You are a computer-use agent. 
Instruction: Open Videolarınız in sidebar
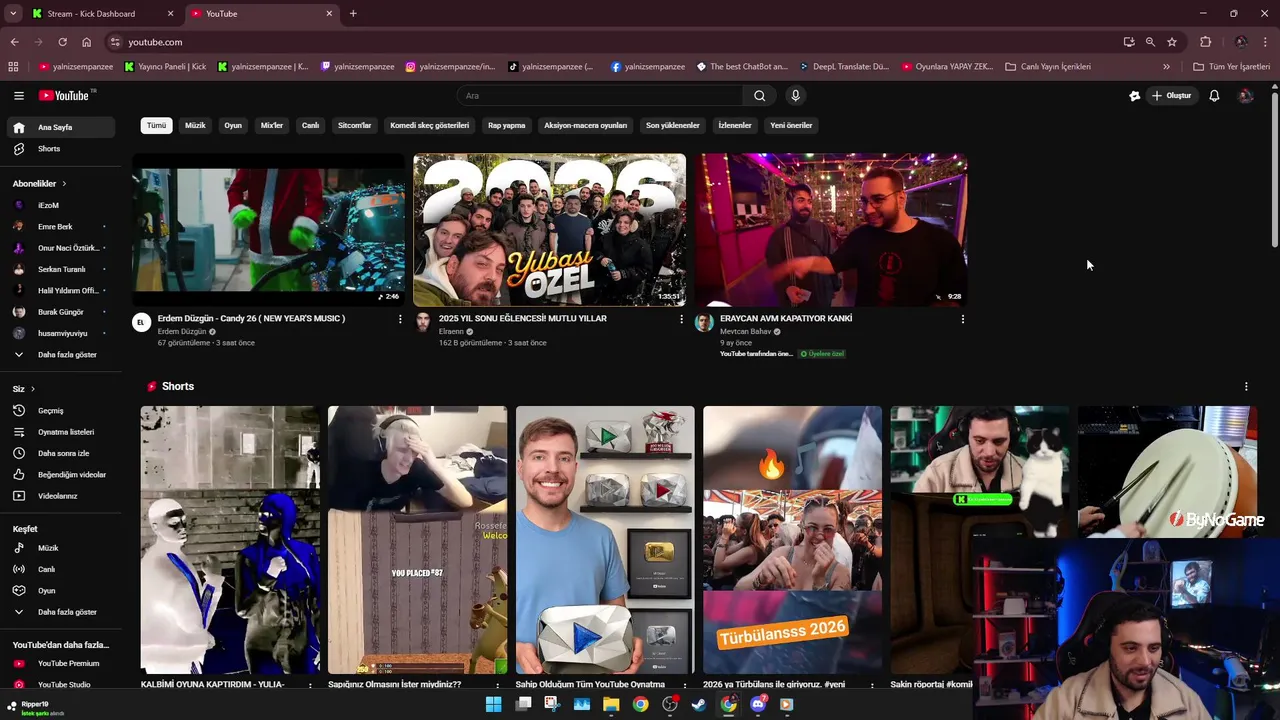pos(59,496)
